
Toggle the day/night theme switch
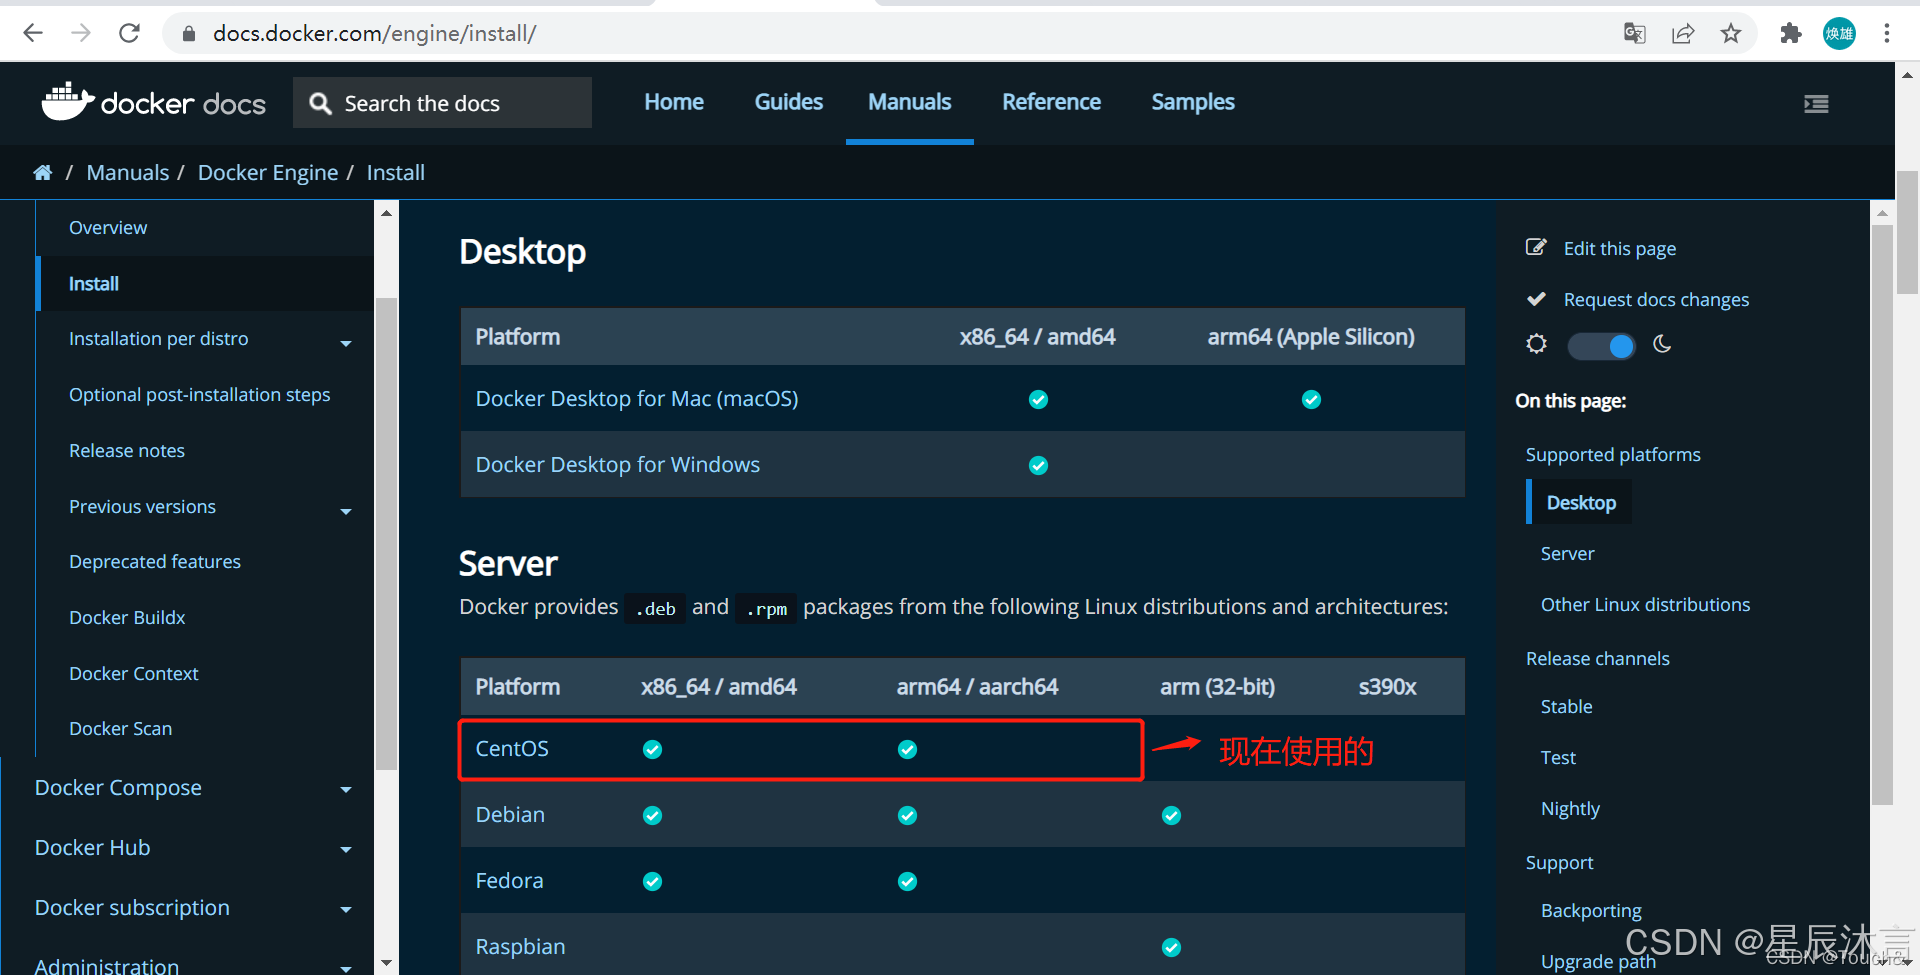[1601, 346]
